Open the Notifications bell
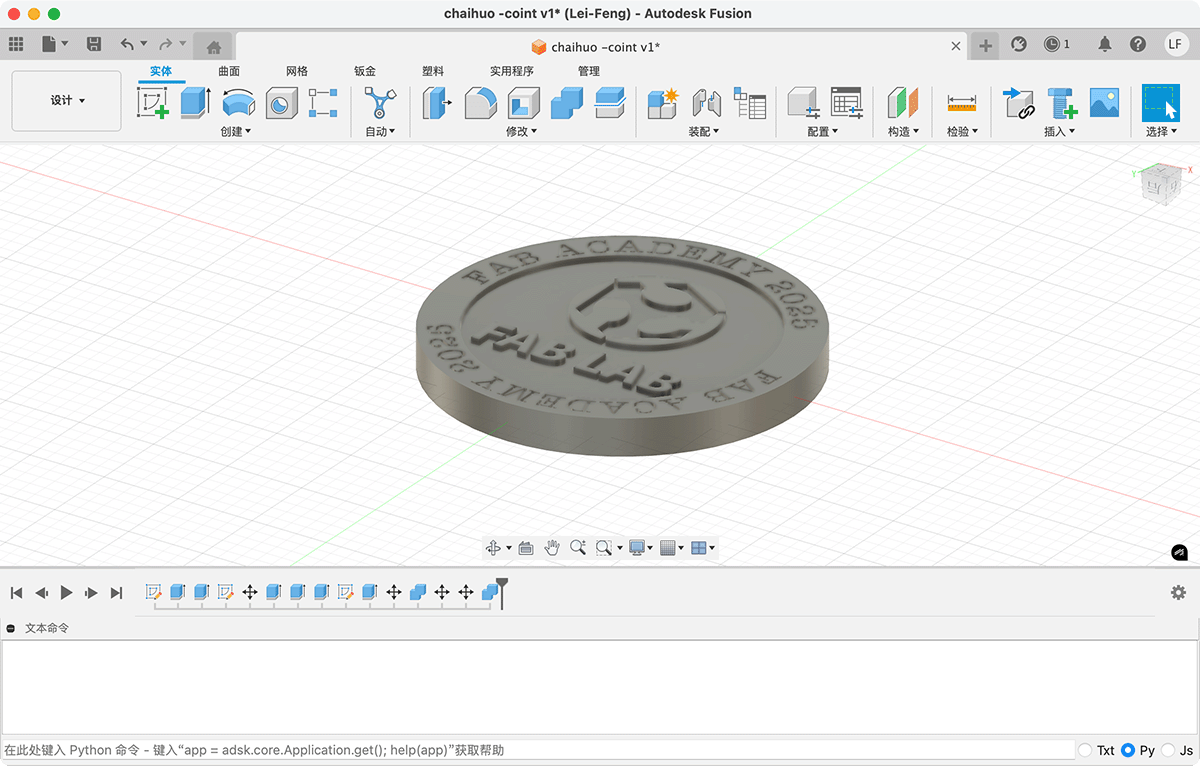This screenshot has width=1200, height=766. pyautogui.click(x=1105, y=44)
